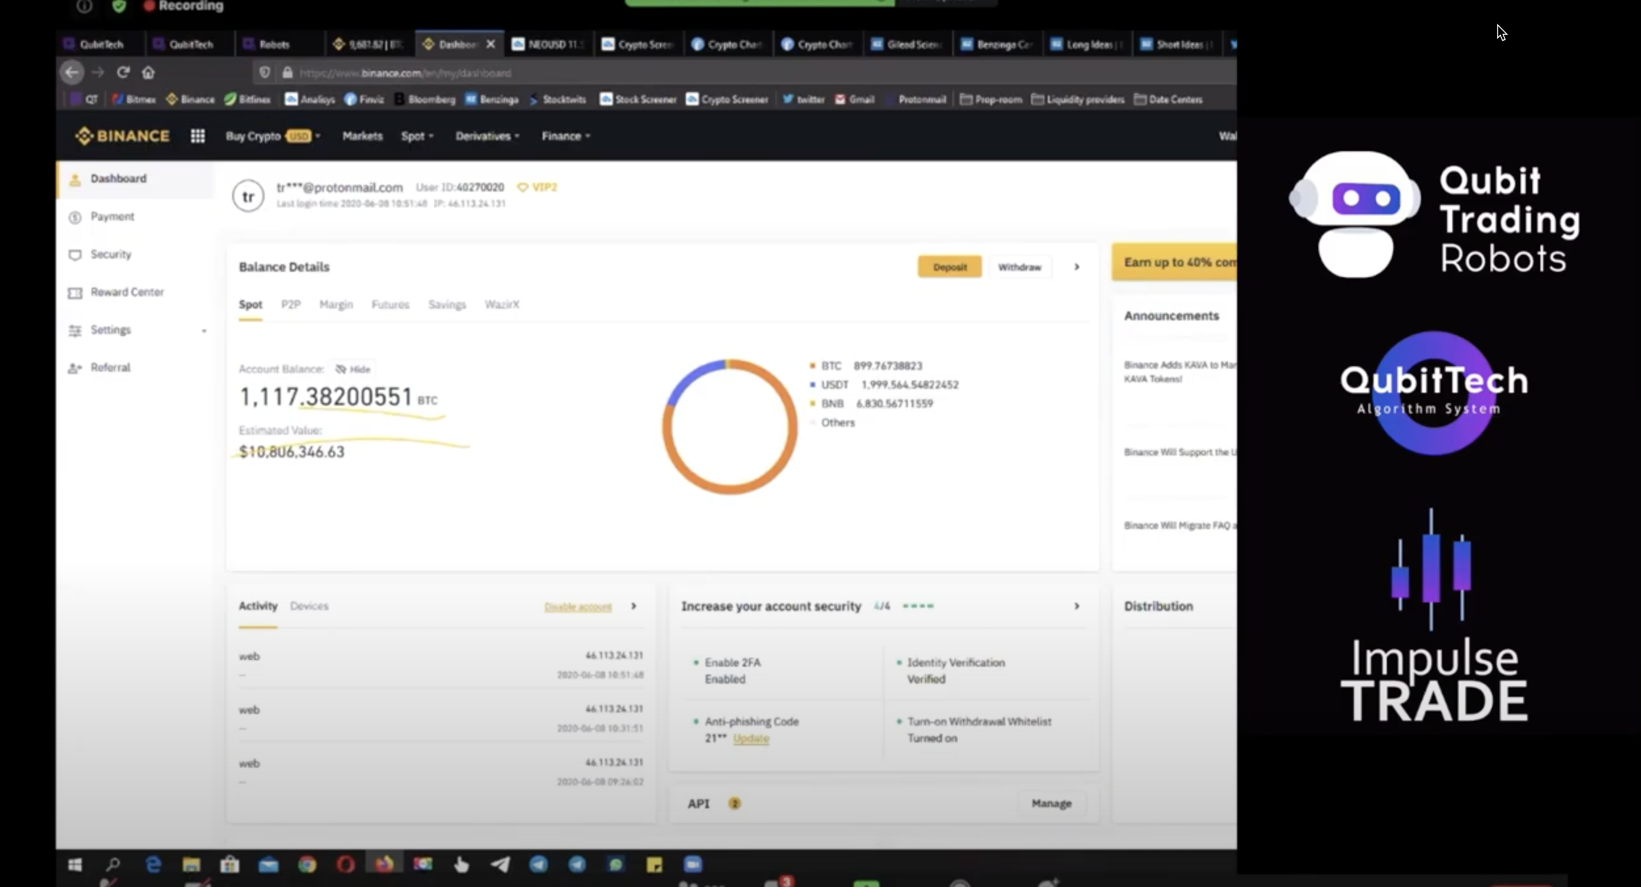Click the Referral sidebar icon

coord(75,368)
